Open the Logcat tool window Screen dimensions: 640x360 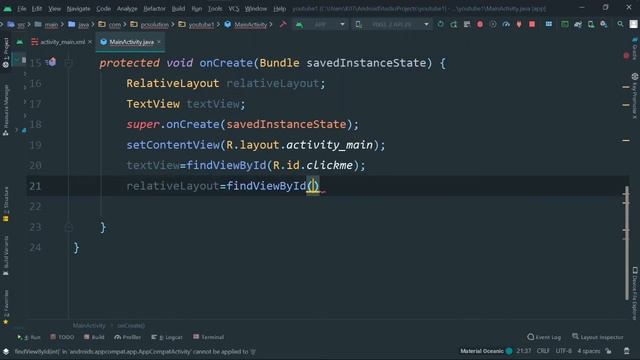167,337
